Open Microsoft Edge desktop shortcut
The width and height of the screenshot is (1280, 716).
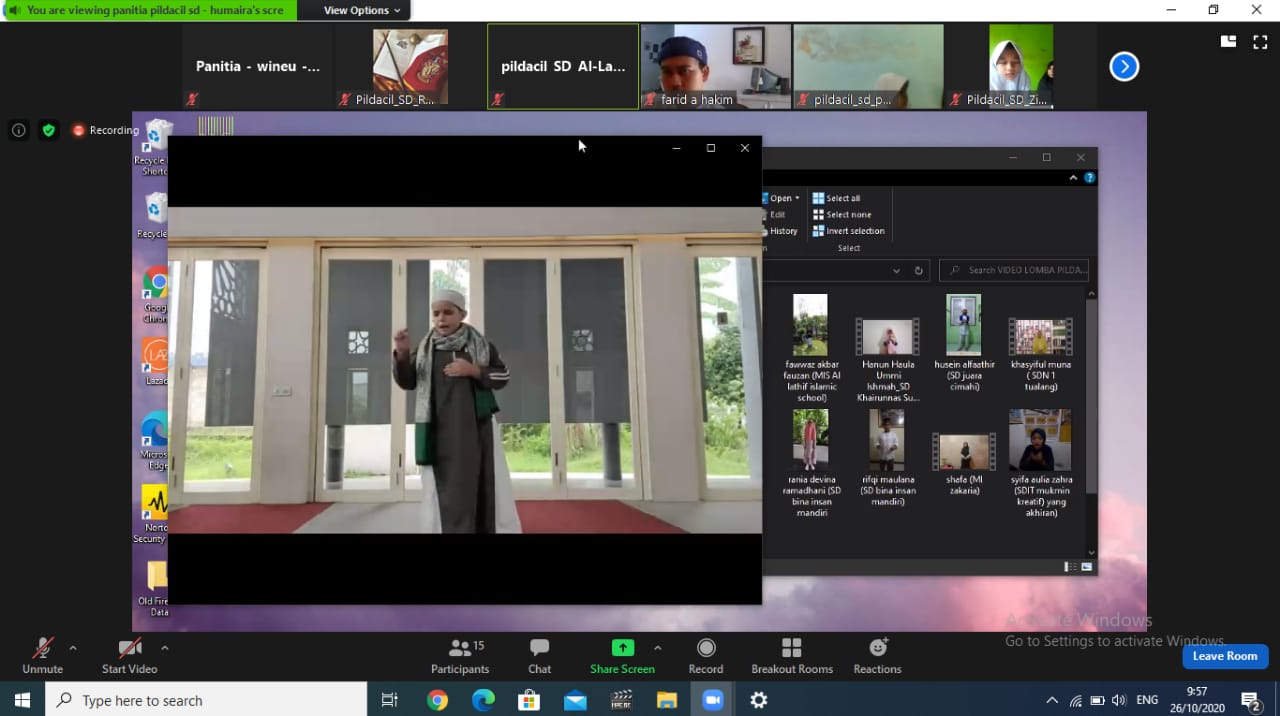click(155, 440)
